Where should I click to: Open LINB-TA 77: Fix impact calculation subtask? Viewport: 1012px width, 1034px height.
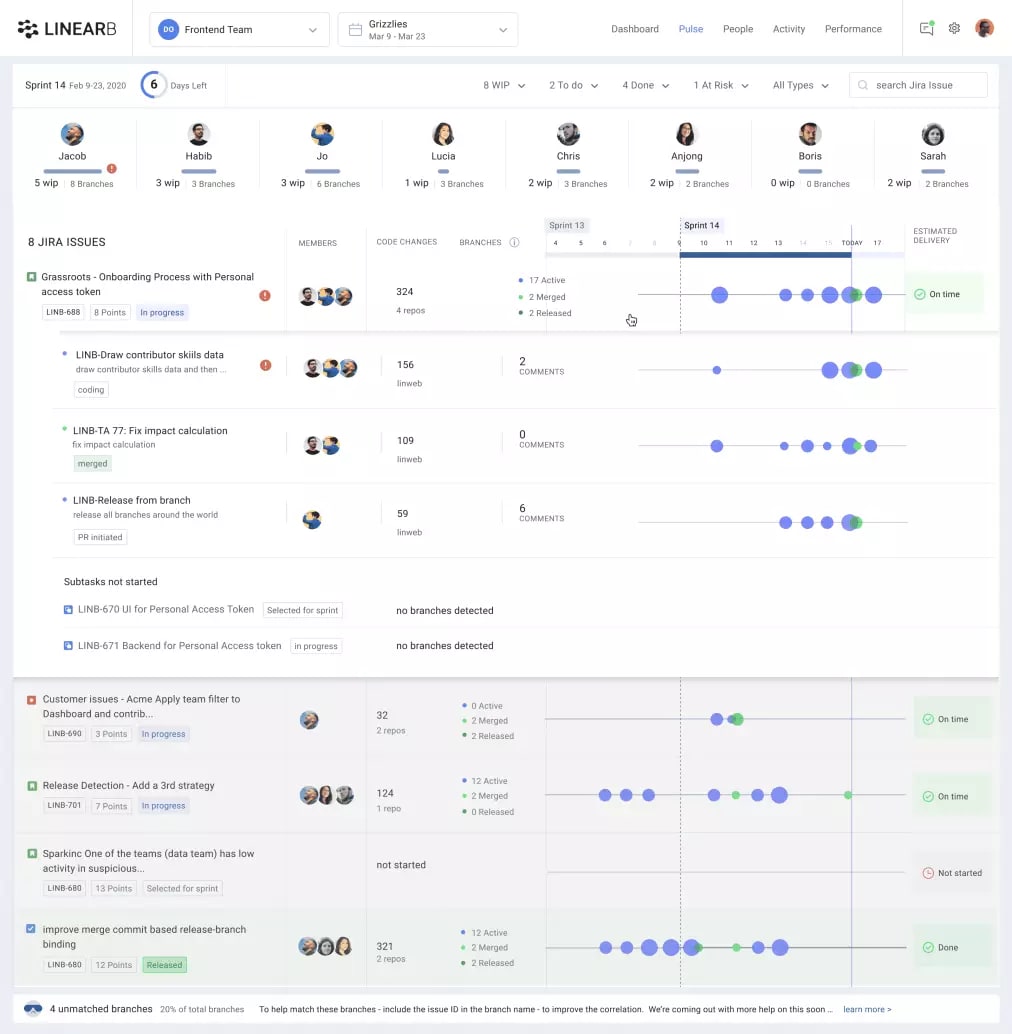(x=150, y=431)
